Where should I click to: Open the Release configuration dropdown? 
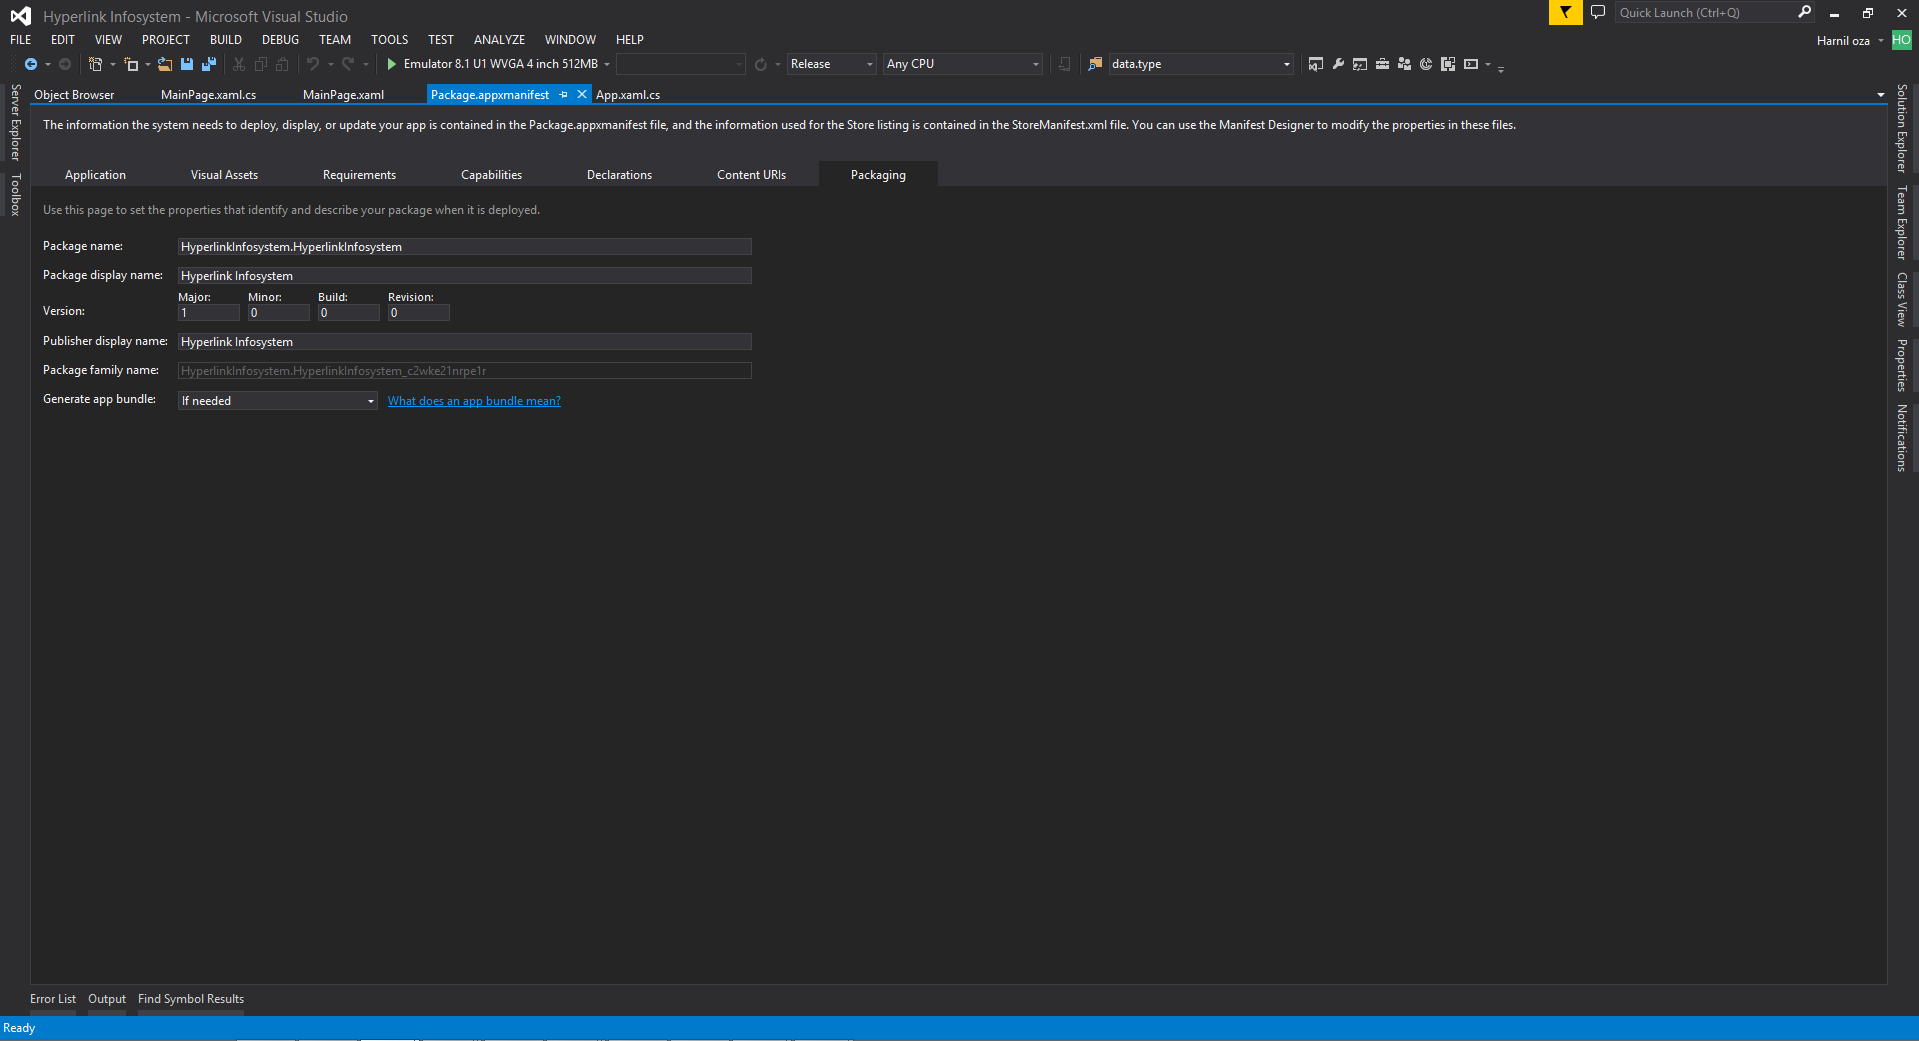click(x=831, y=64)
